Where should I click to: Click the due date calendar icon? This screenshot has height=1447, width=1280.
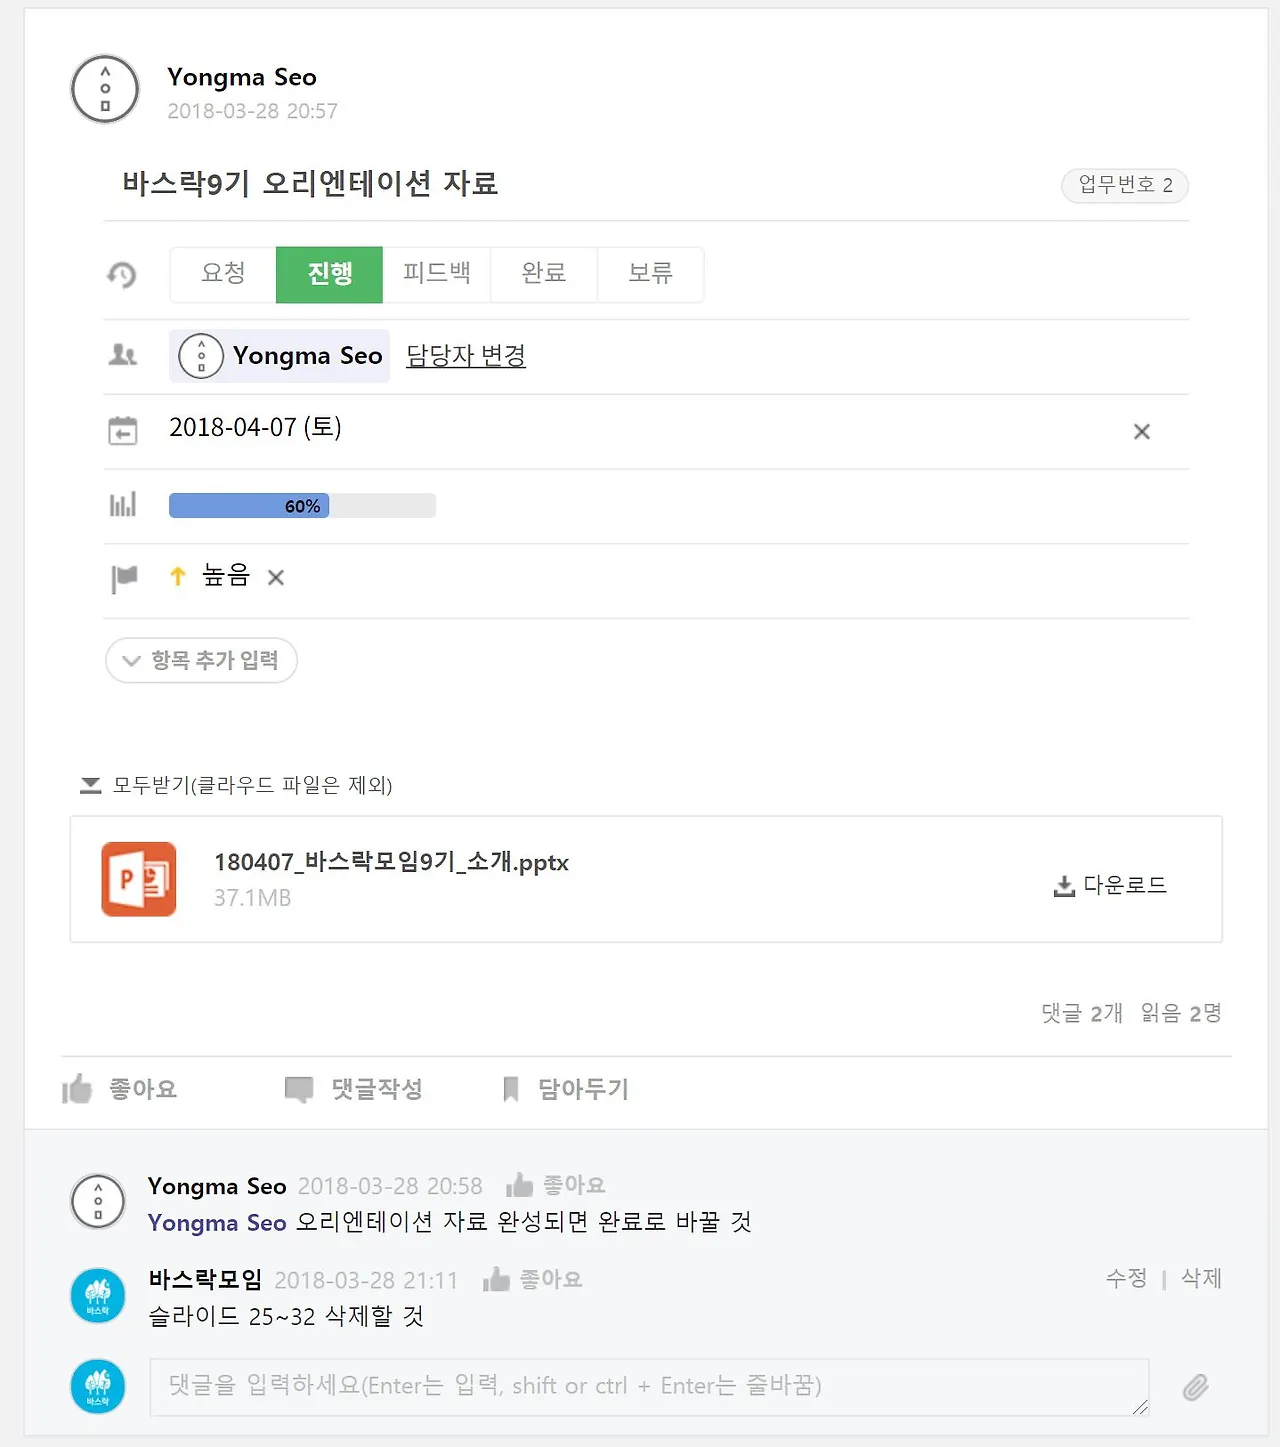(122, 431)
